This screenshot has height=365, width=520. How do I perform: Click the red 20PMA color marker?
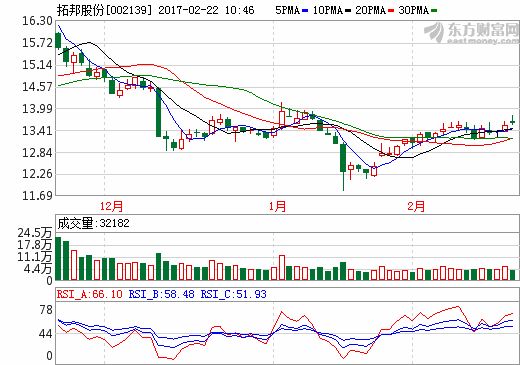point(391,11)
